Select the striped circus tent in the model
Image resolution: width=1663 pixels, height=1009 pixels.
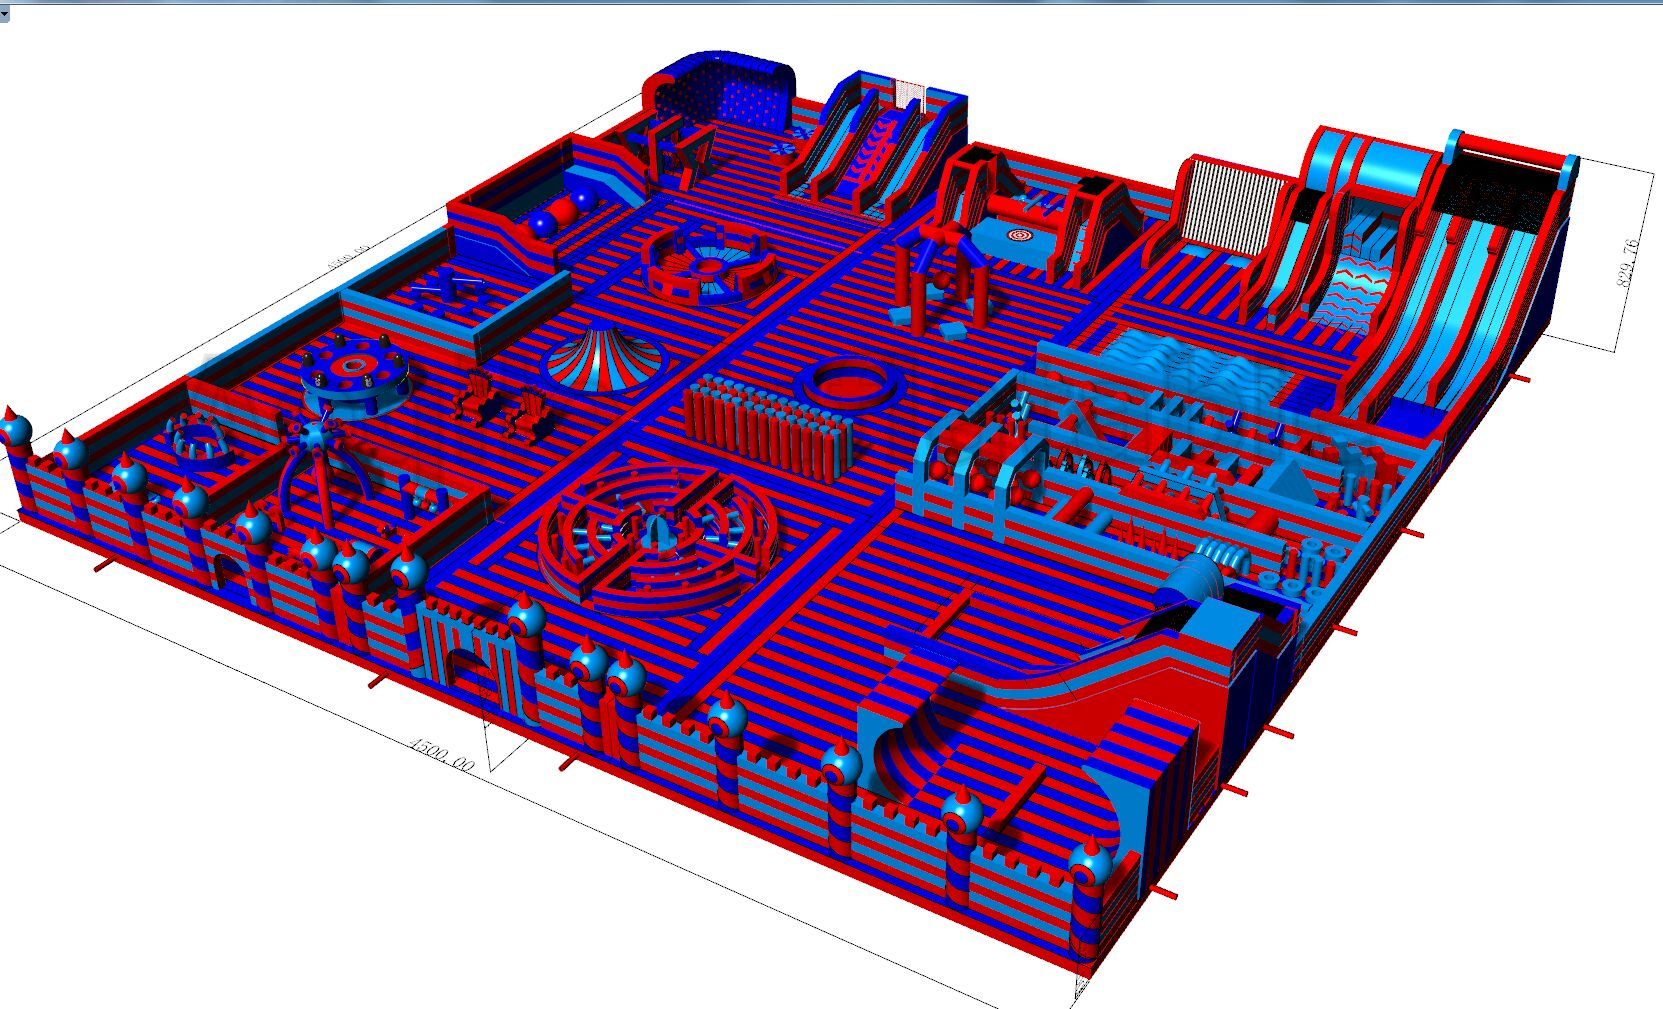[x=606, y=356]
